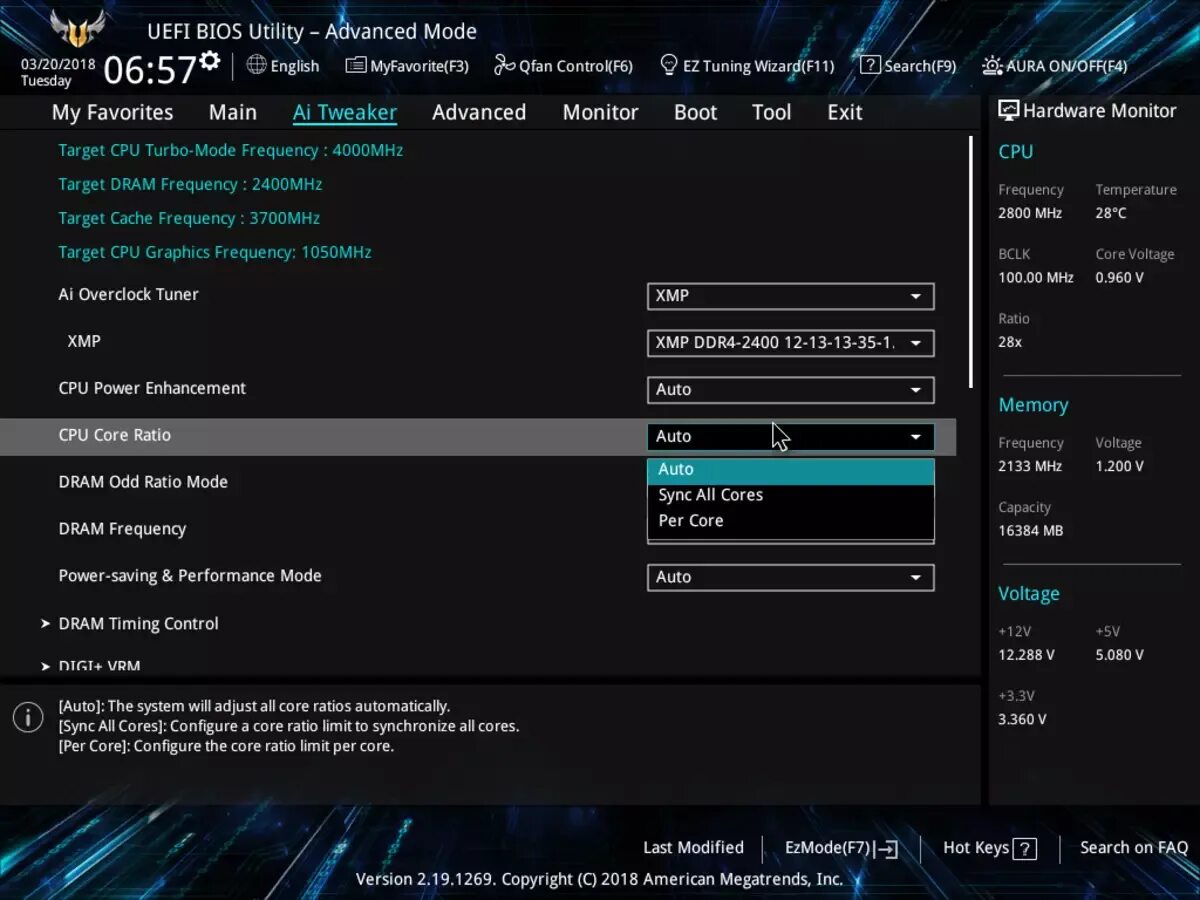Screen dimensions: 1200x900
Task: Switch to My Favorites tab
Action: 112,112
